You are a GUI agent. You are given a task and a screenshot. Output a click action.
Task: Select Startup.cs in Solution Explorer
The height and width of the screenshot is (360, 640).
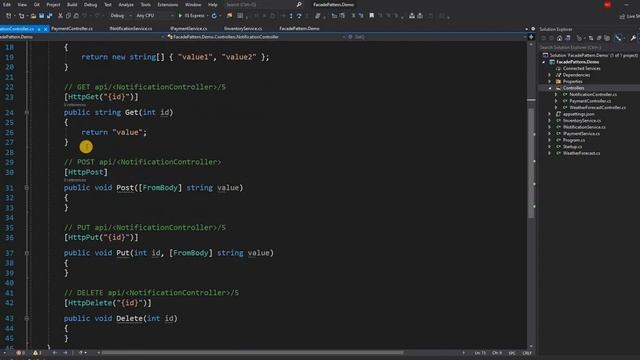pos(572,147)
